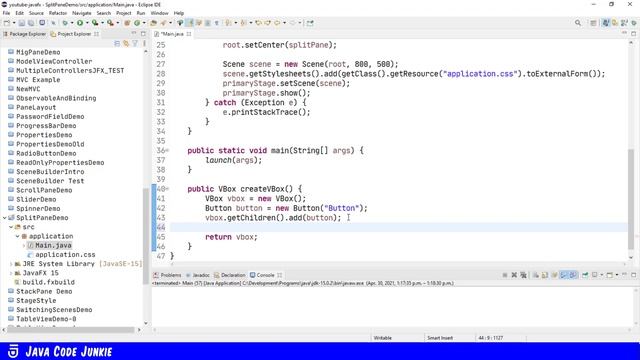The height and width of the screenshot is (360, 640).
Task: Open the Run menu
Action: point(141,13)
